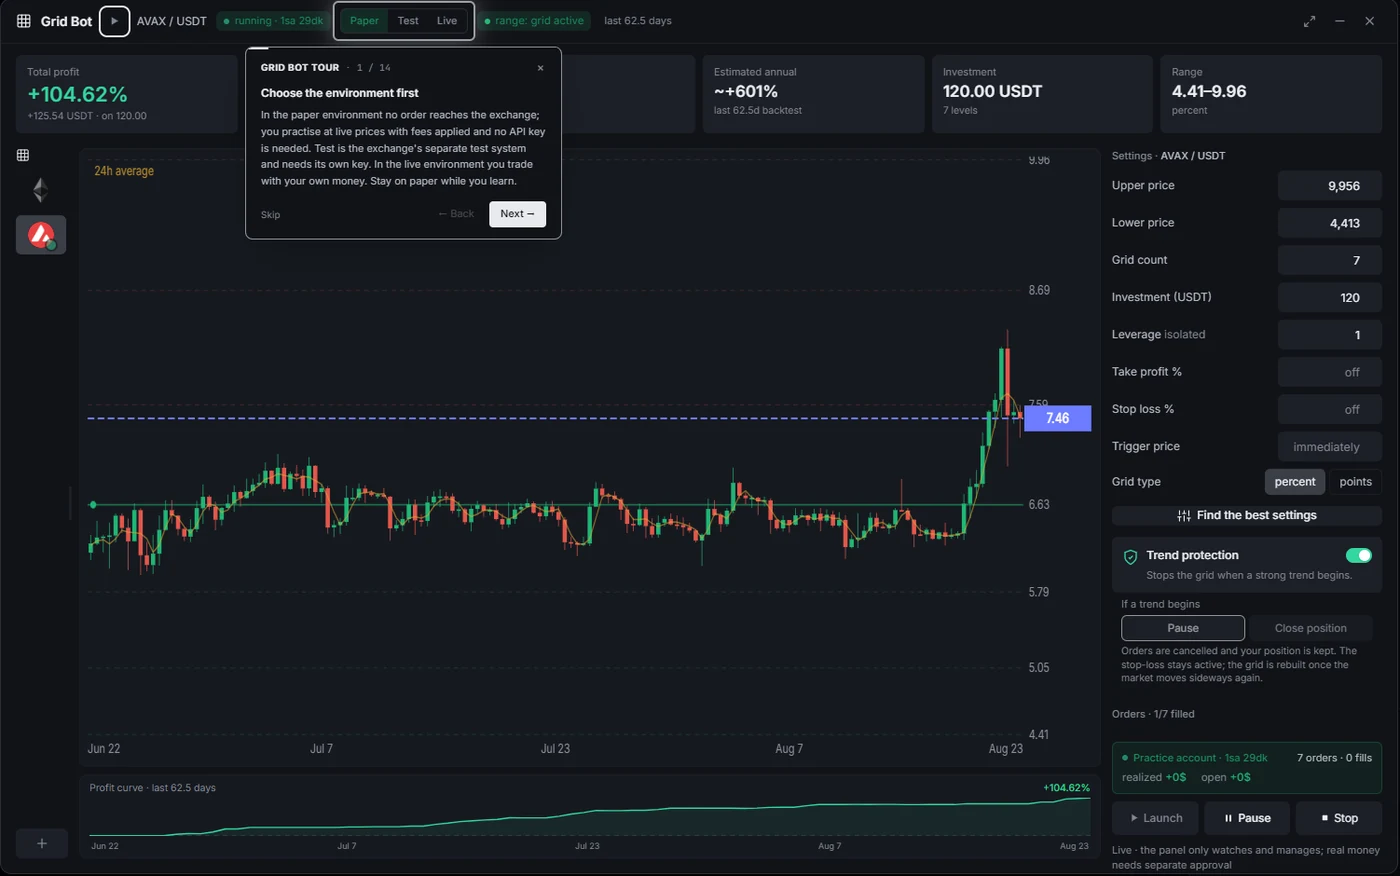Open the Trigger price immediately field
The image size is (1400, 876).
pyautogui.click(x=1330, y=447)
